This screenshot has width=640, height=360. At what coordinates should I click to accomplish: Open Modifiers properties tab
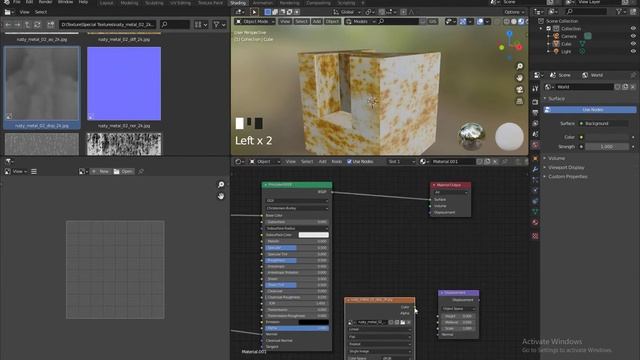point(535,169)
